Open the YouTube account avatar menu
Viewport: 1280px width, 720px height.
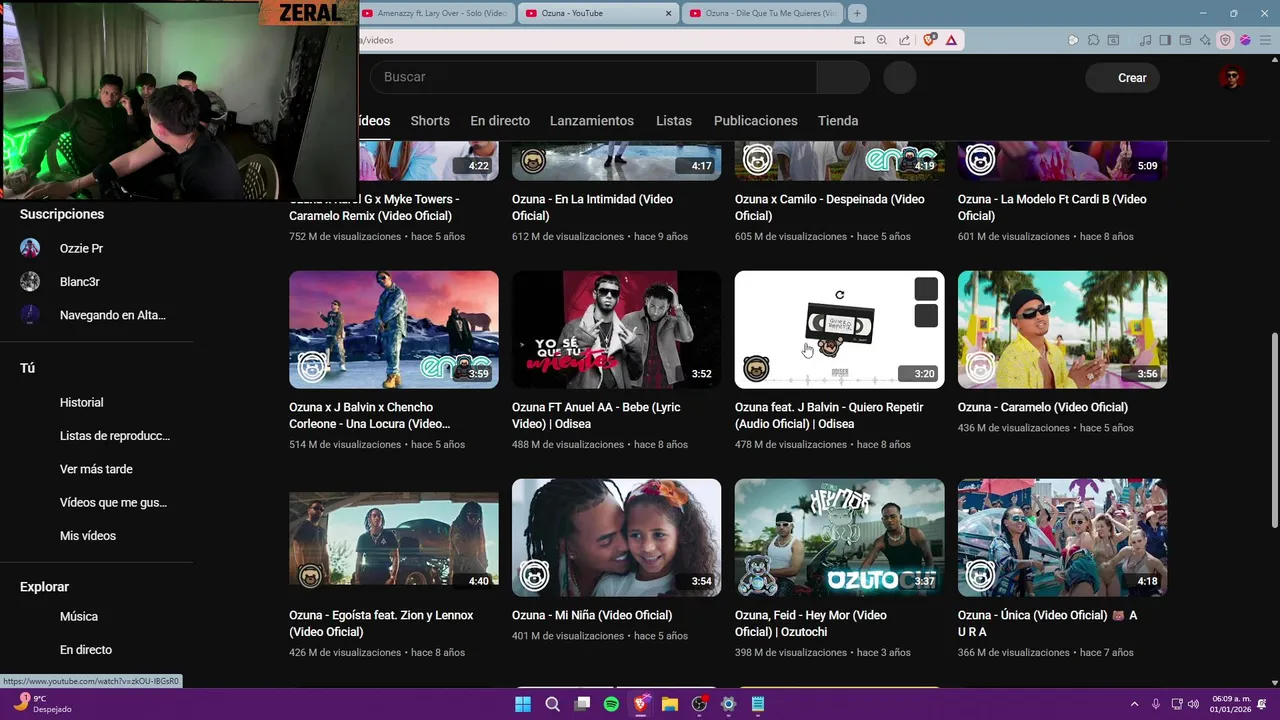coord(1231,77)
